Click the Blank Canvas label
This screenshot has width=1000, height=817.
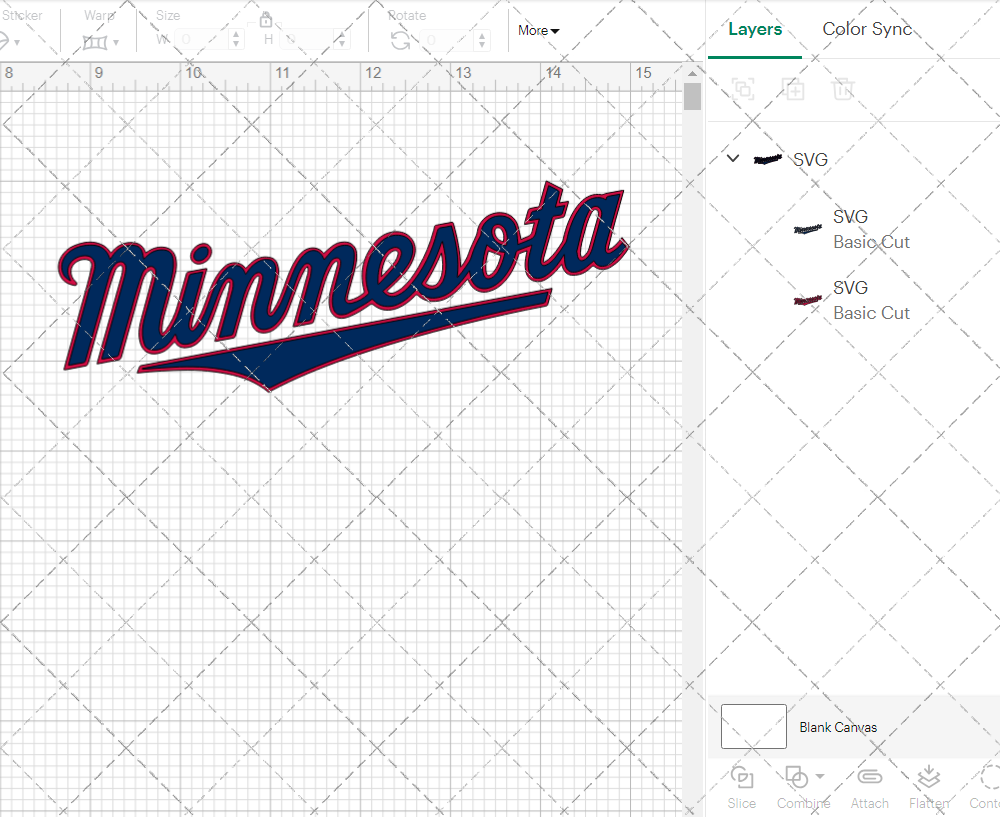click(838, 727)
